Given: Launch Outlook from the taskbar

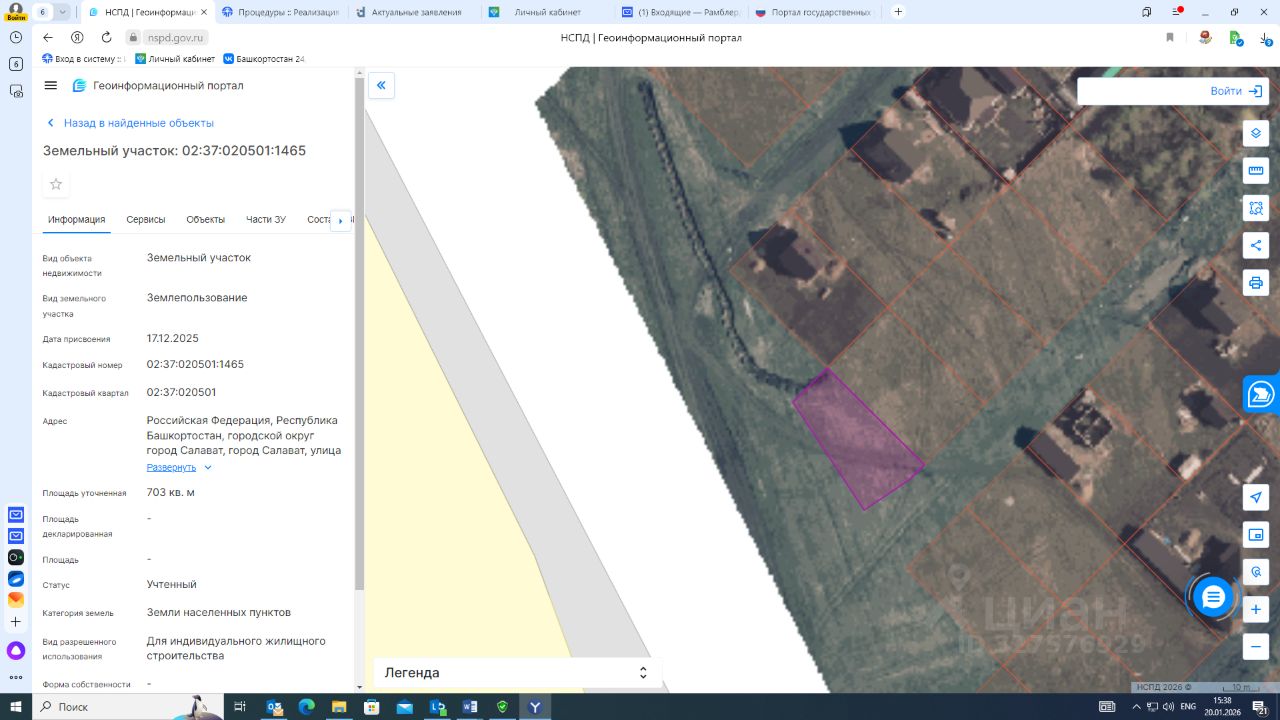Looking at the screenshot, I should pos(274,707).
